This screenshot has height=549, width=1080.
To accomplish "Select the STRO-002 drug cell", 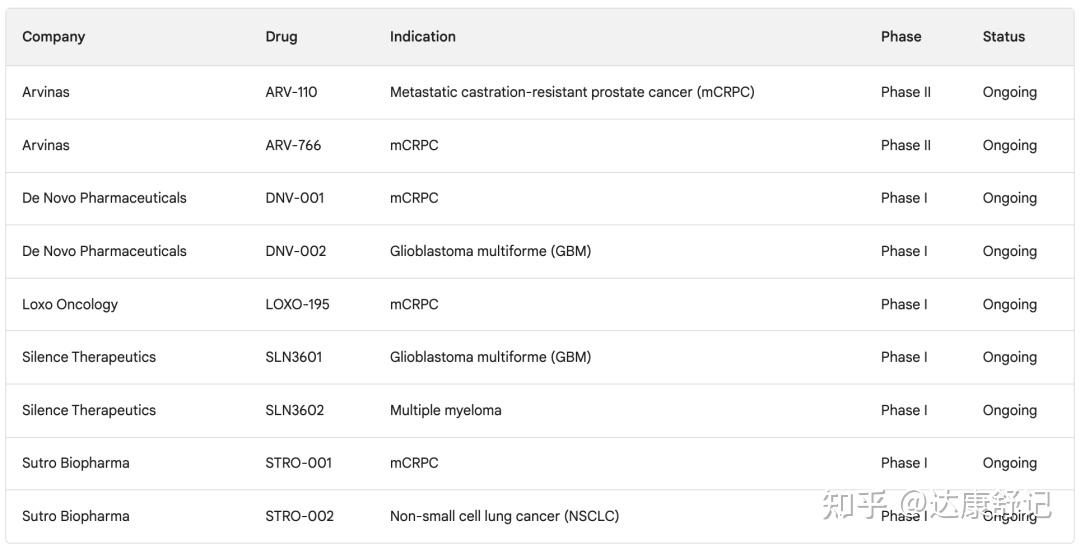I will (x=299, y=516).
